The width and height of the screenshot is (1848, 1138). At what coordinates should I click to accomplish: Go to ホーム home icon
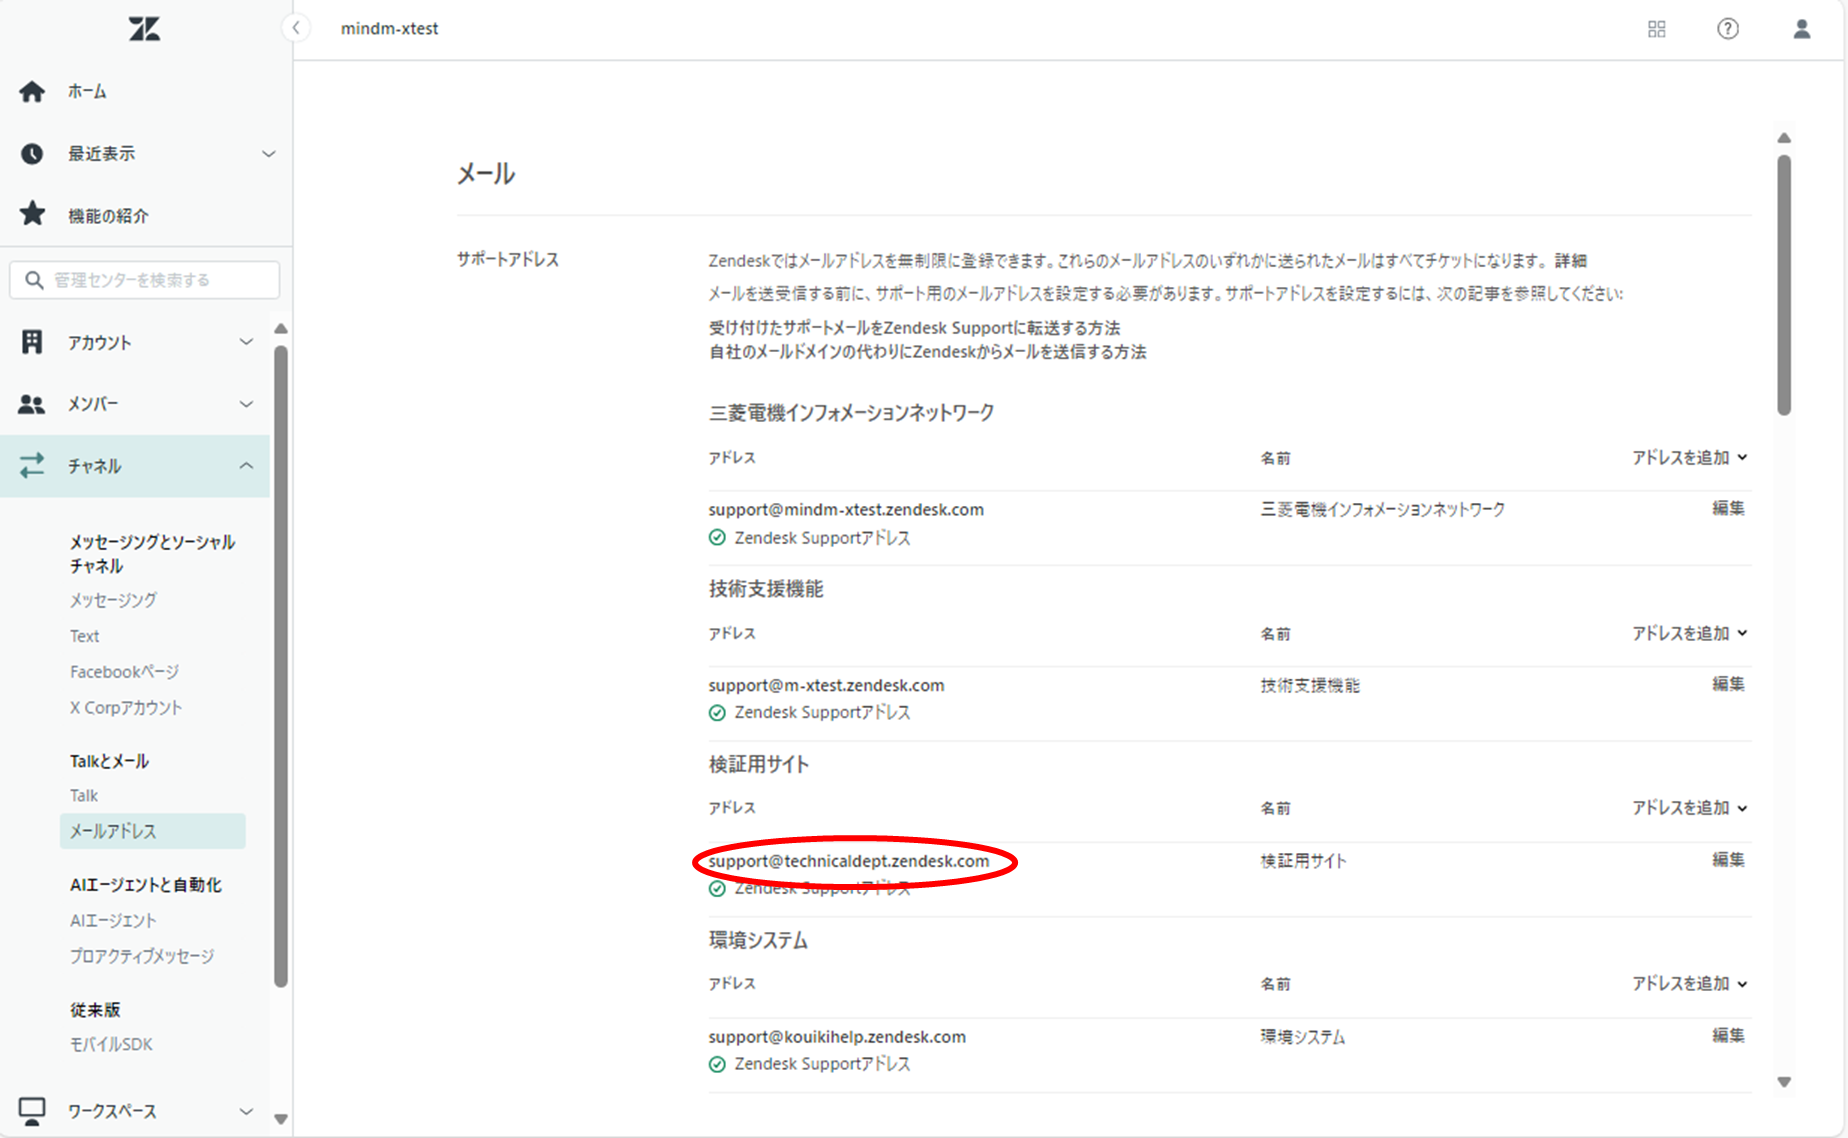click(x=32, y=92)
